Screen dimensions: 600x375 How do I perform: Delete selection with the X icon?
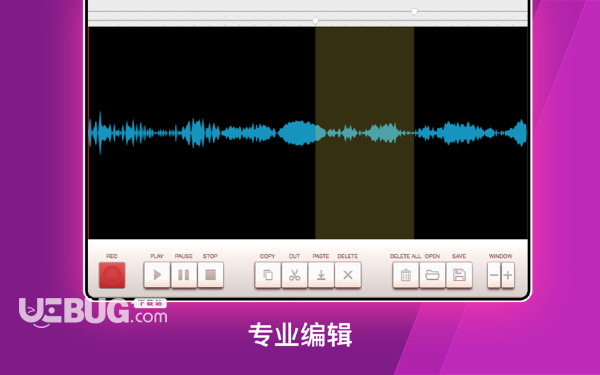[x=348, y=275]
